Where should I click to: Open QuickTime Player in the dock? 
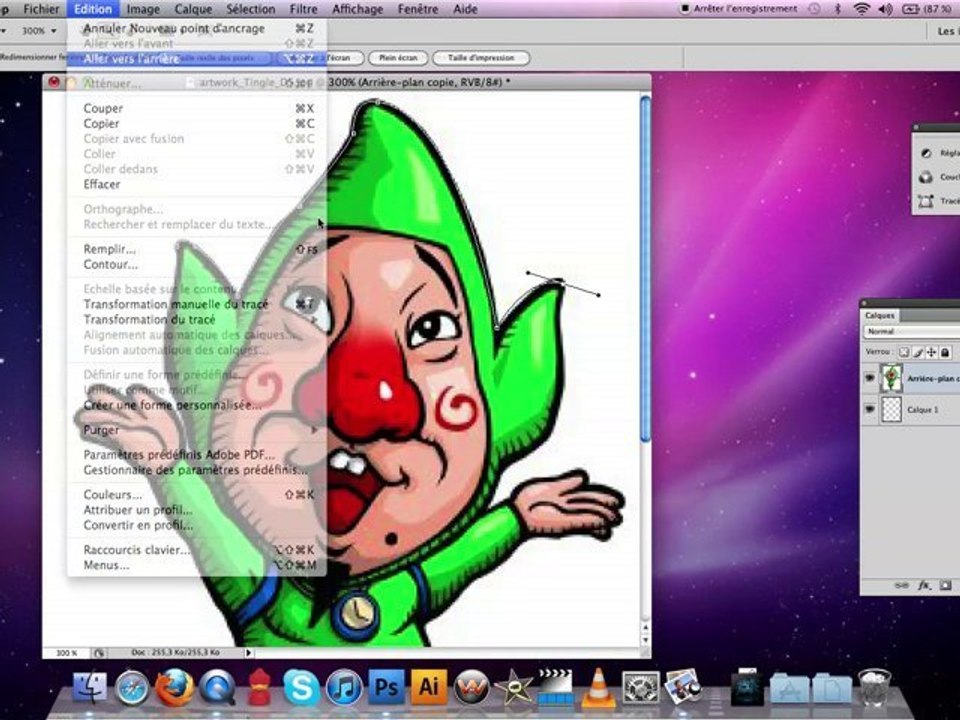click(217, 687)
